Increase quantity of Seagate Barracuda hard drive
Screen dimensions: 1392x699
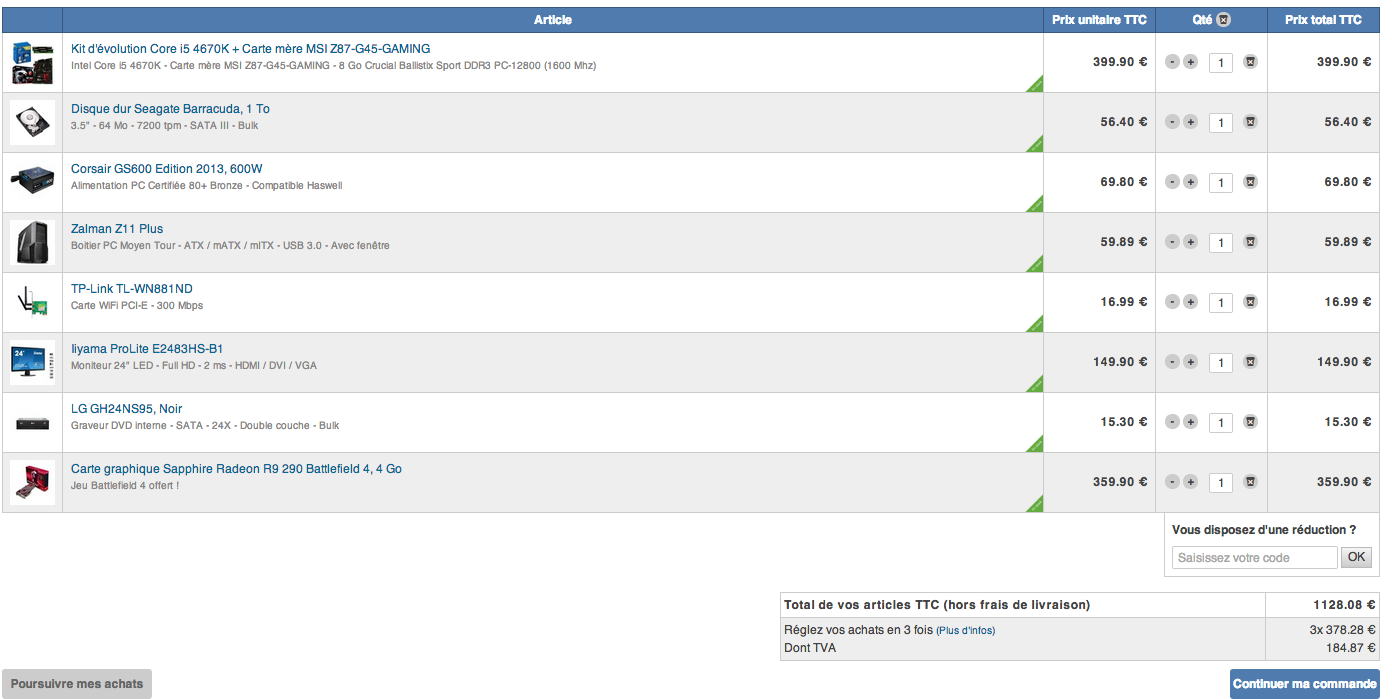pyautogui.click(x=1190, y=122)
